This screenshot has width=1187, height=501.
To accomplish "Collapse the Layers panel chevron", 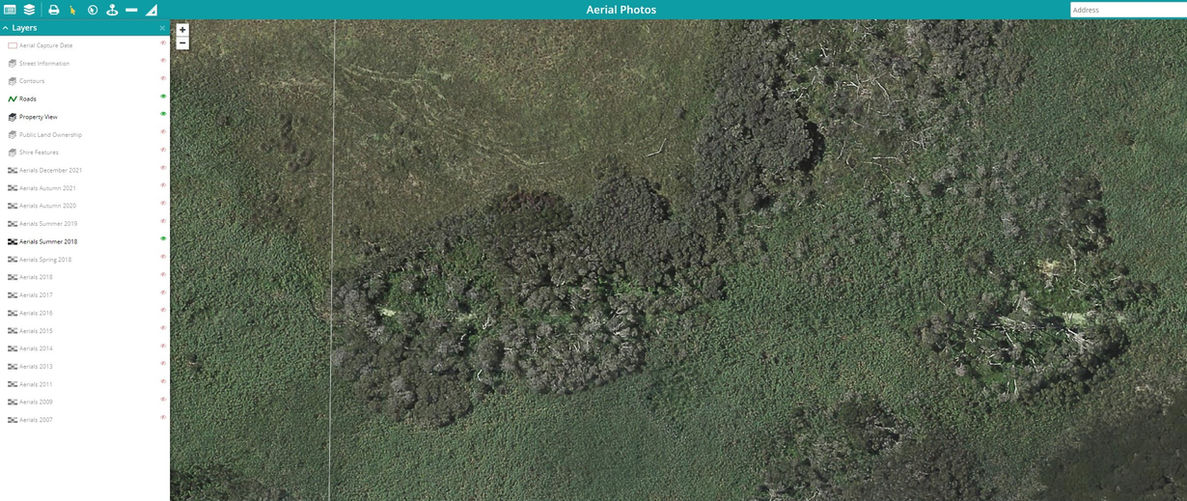I will coord(6,28).
